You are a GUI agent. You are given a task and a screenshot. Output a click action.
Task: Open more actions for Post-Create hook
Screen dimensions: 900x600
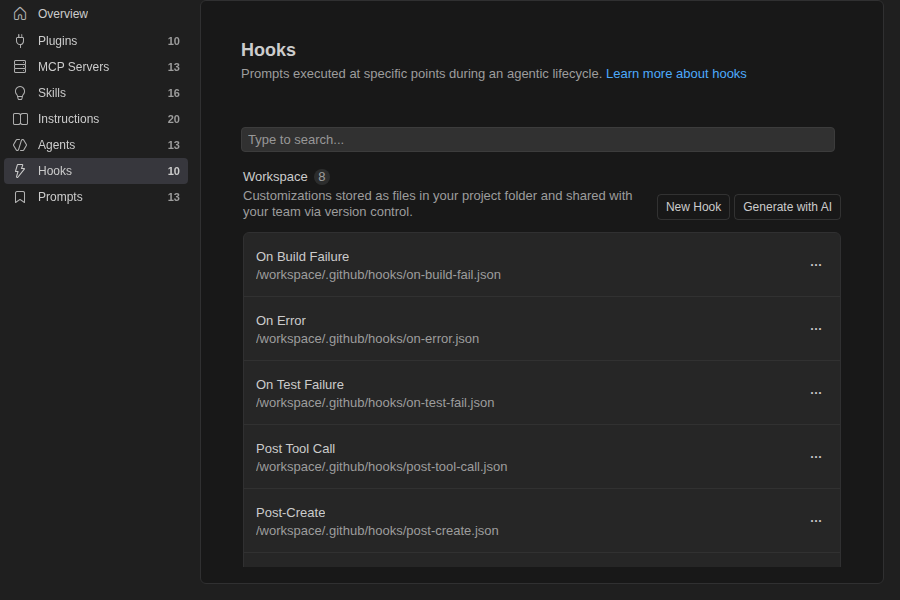click(x=816, y=521)
